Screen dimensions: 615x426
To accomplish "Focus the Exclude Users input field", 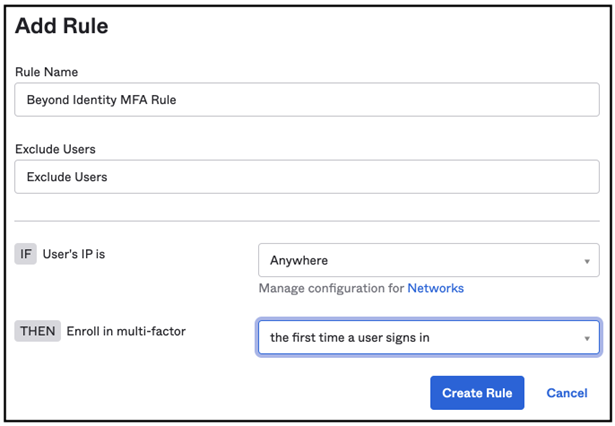I will [x=307, y=177].
